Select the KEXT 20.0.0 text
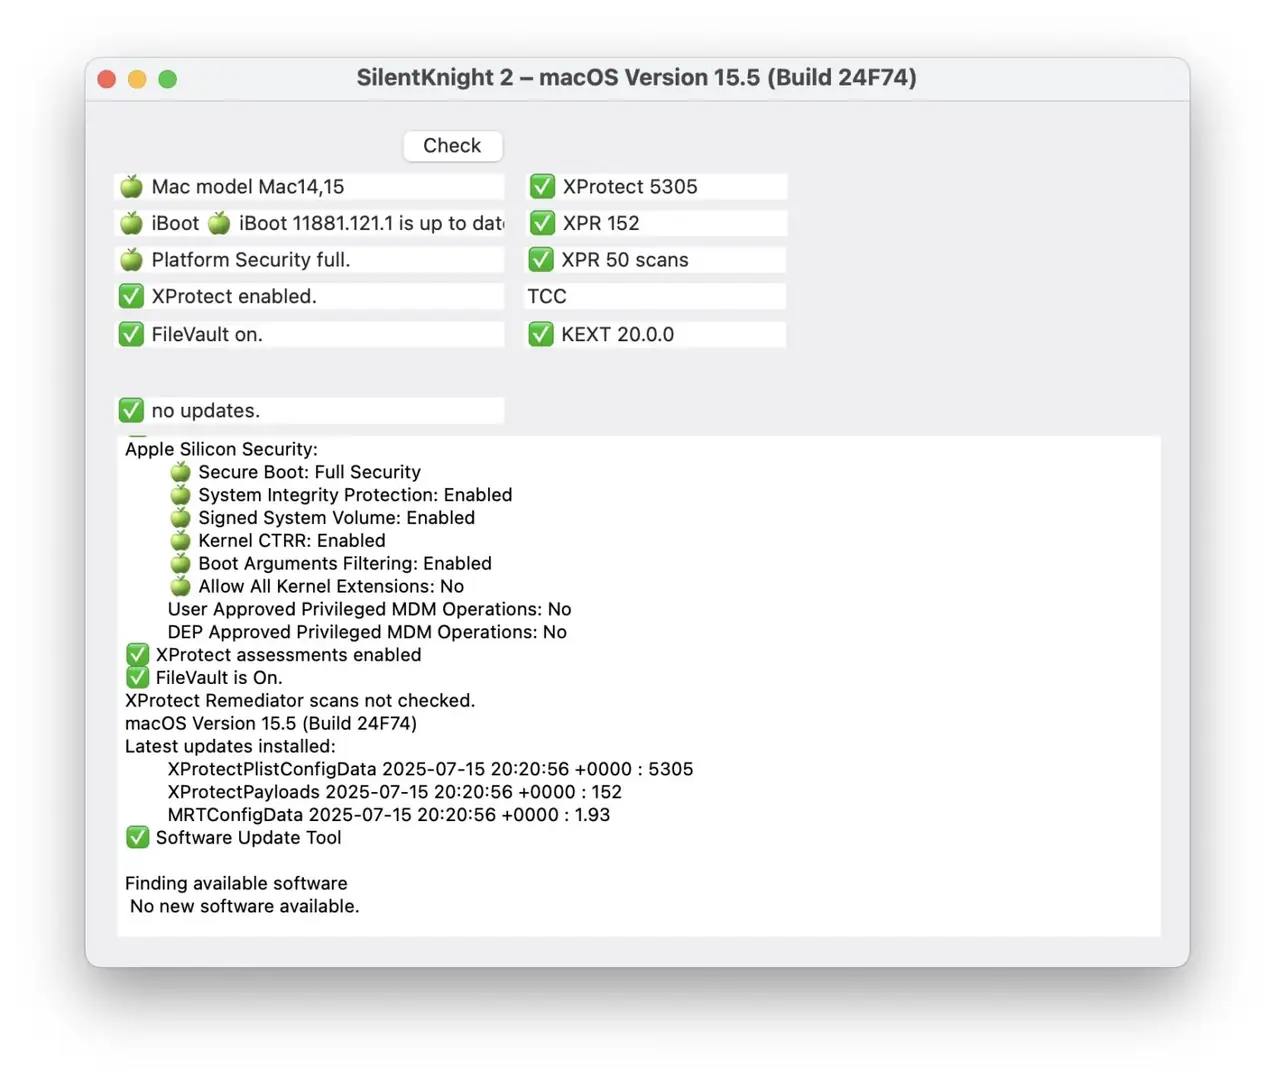The height and width of the screenshot is (1080, 1275). [618, 334]
